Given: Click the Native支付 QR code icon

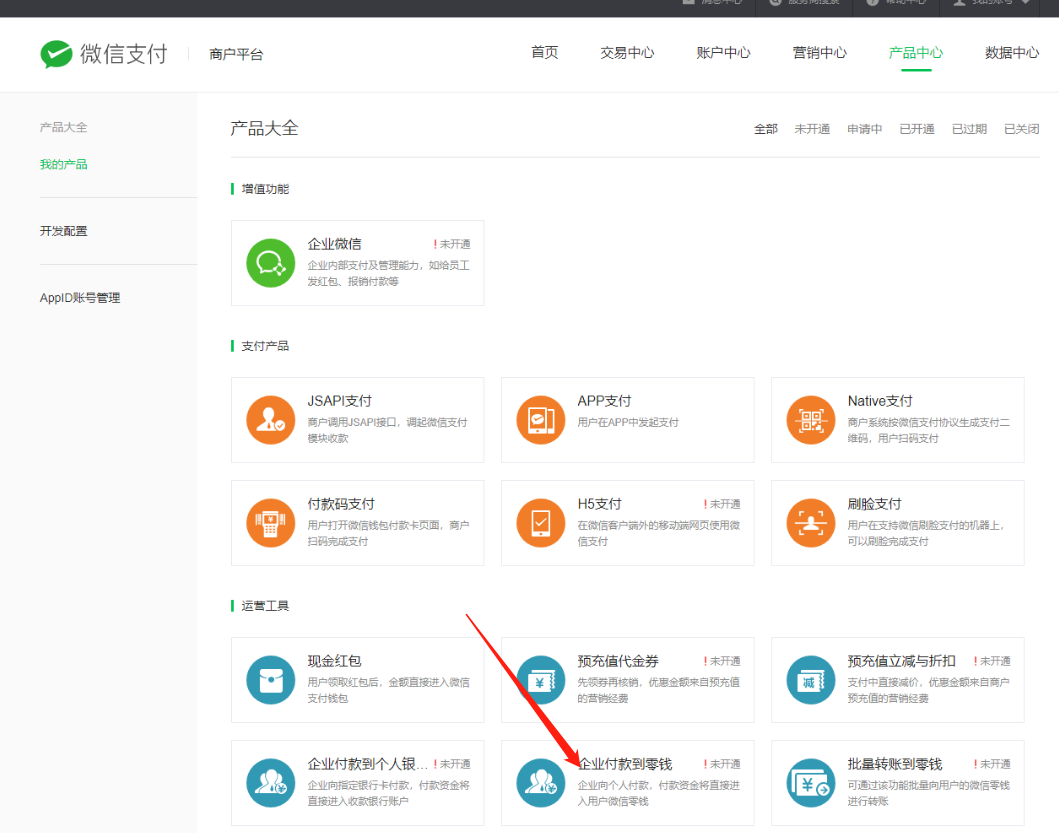Looking at the screenshot, I should coord(810,420).
